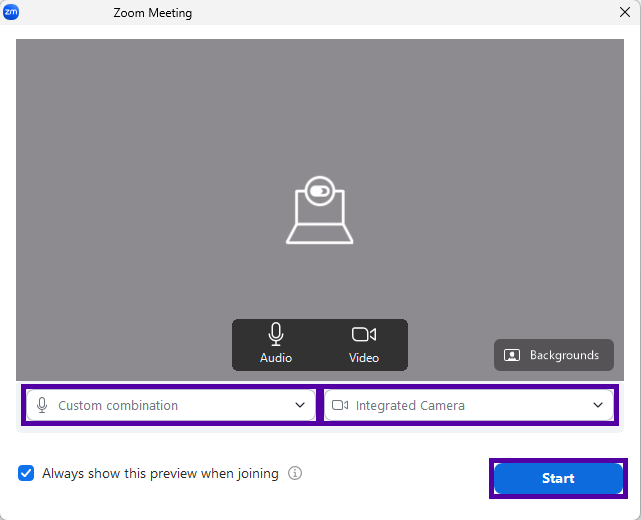Click the microphone icon in the Custom combination field
Screen dimensions: 641x520
42,405
